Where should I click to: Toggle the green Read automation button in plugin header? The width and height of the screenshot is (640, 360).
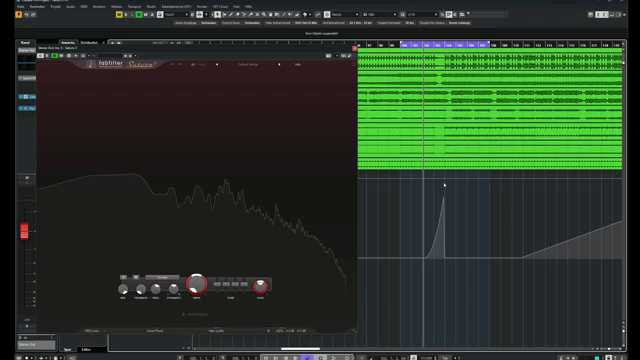pos(55,56)
